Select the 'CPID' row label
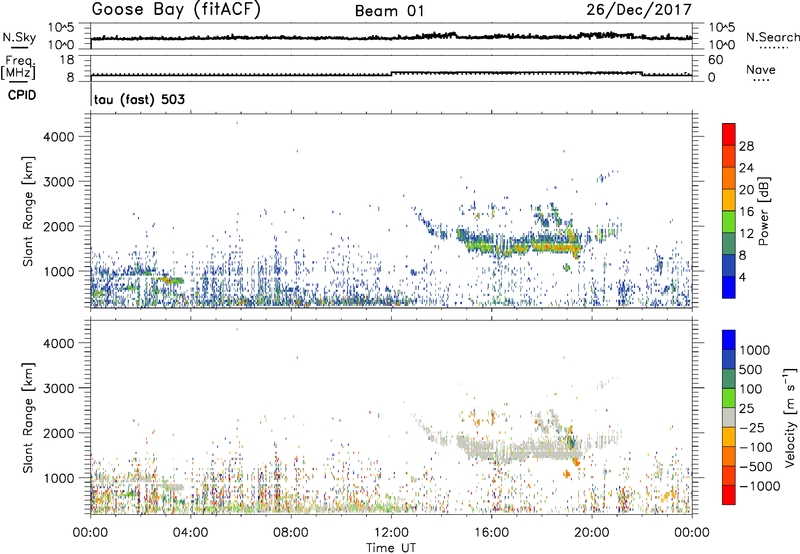This screenshot has height=554, width=800. point(22,95)
